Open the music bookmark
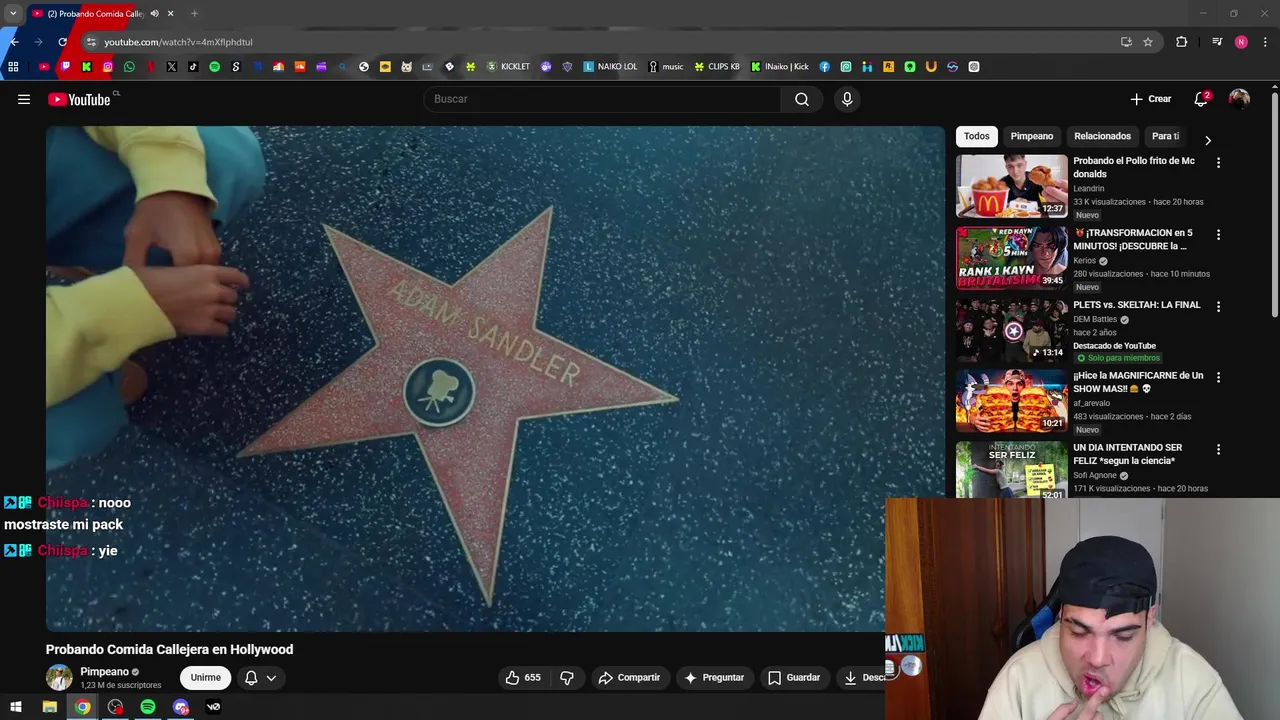The height and width of the screenshot is (720, 1280). tap(666, 67)
